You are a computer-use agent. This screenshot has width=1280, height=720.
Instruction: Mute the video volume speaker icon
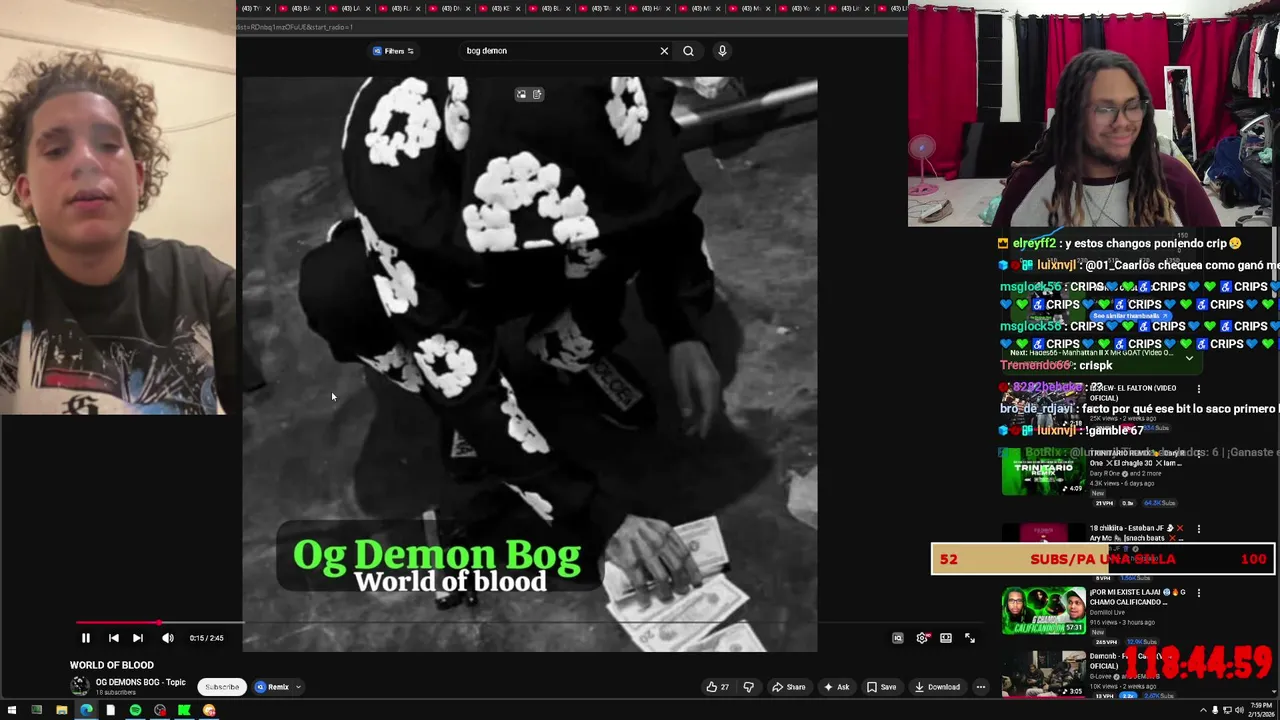tap(167, 638)
